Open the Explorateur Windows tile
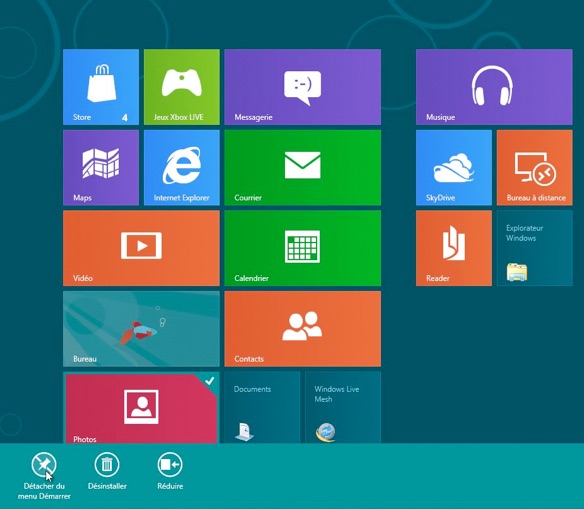Screen dimensions: 584x509 coord(534,248)
